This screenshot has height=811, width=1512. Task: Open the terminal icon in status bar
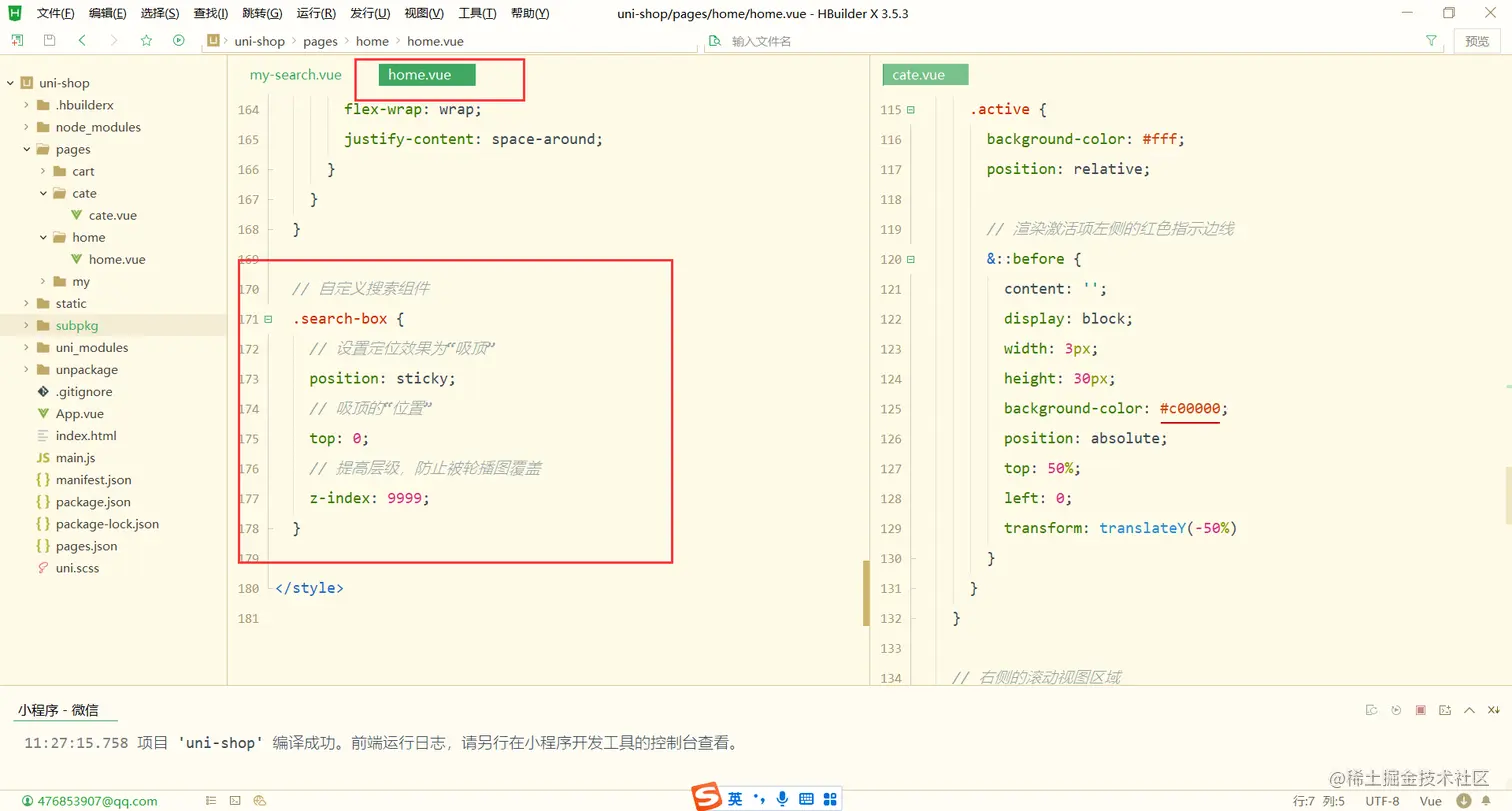tap(235, 801)
